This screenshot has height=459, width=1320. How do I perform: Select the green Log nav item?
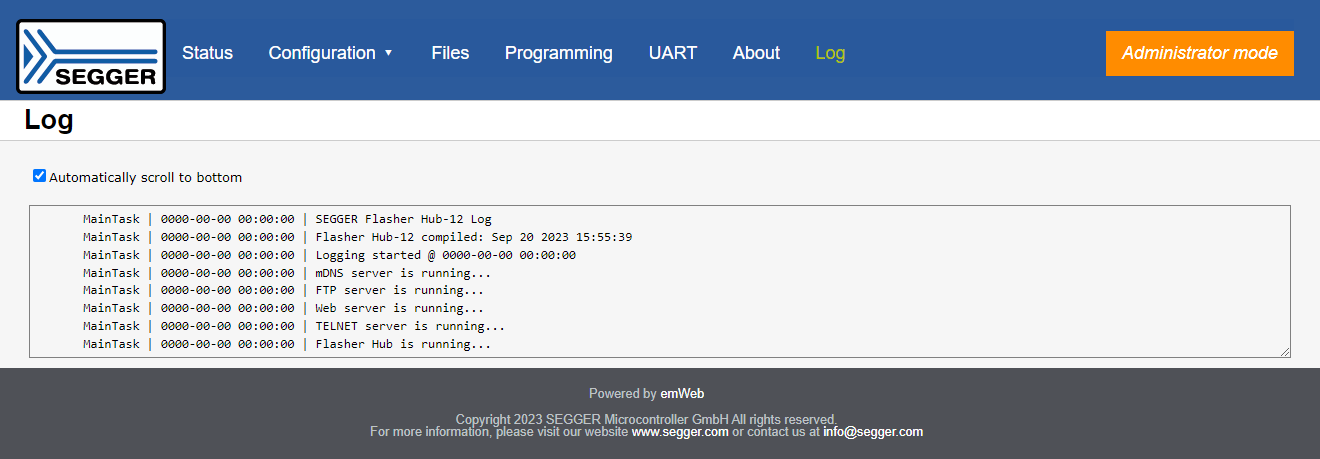[830, 53]
